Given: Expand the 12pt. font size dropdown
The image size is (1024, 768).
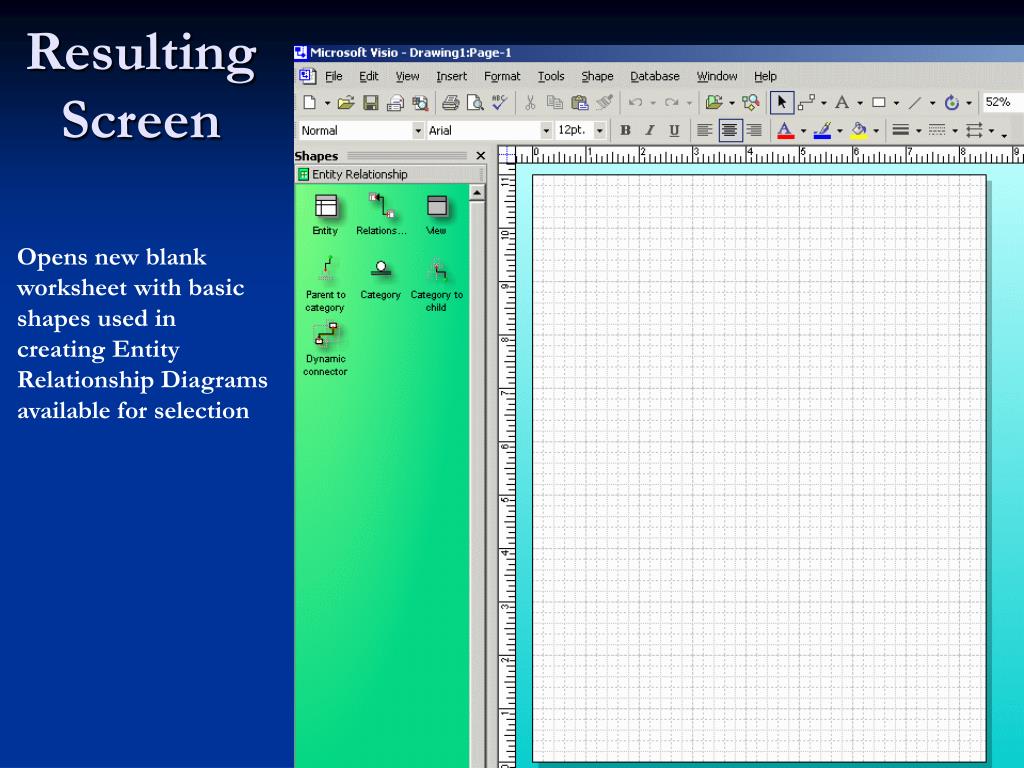Looking at the screenshot, I should (x=600, y=131).
